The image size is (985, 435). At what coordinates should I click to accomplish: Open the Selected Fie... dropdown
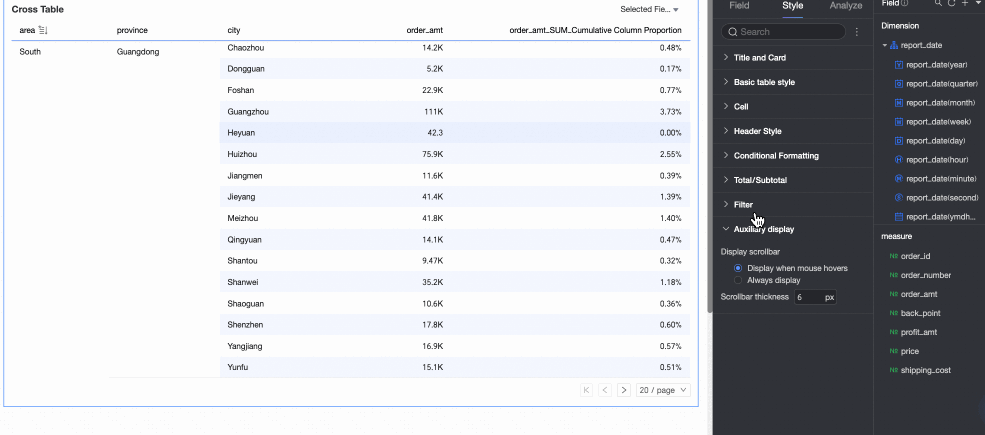(x=650, y=9)
